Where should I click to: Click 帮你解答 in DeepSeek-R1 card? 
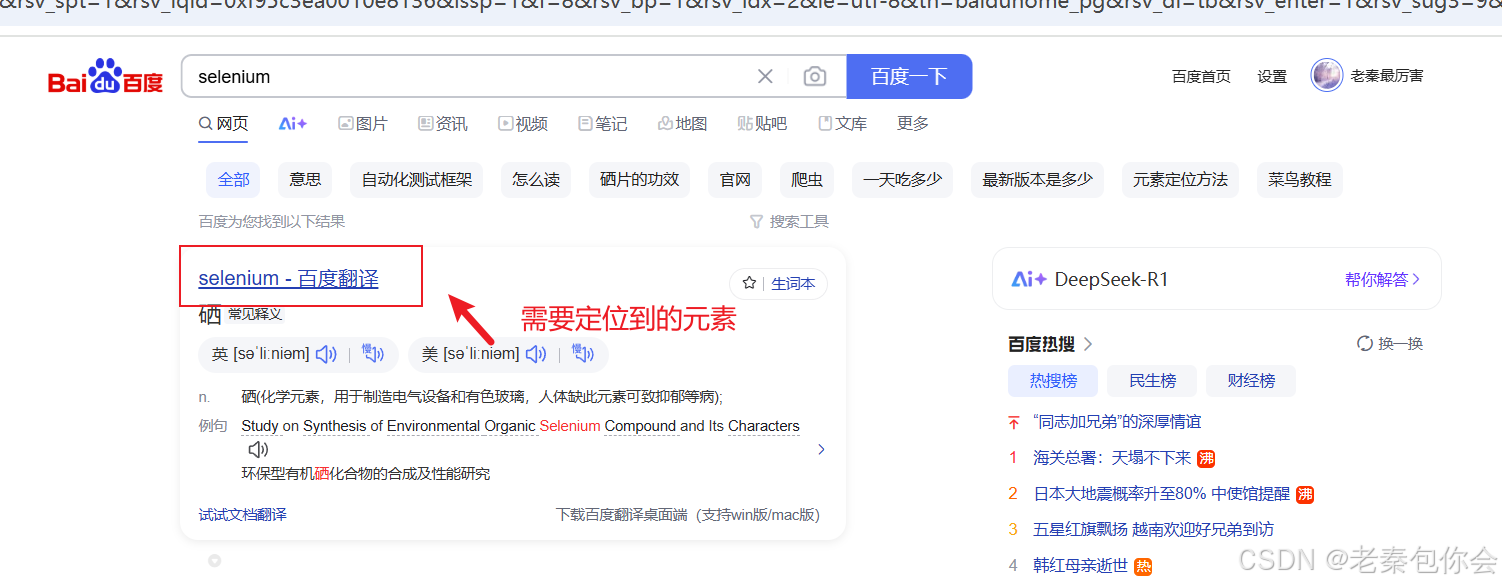[x=1383, y=279]
